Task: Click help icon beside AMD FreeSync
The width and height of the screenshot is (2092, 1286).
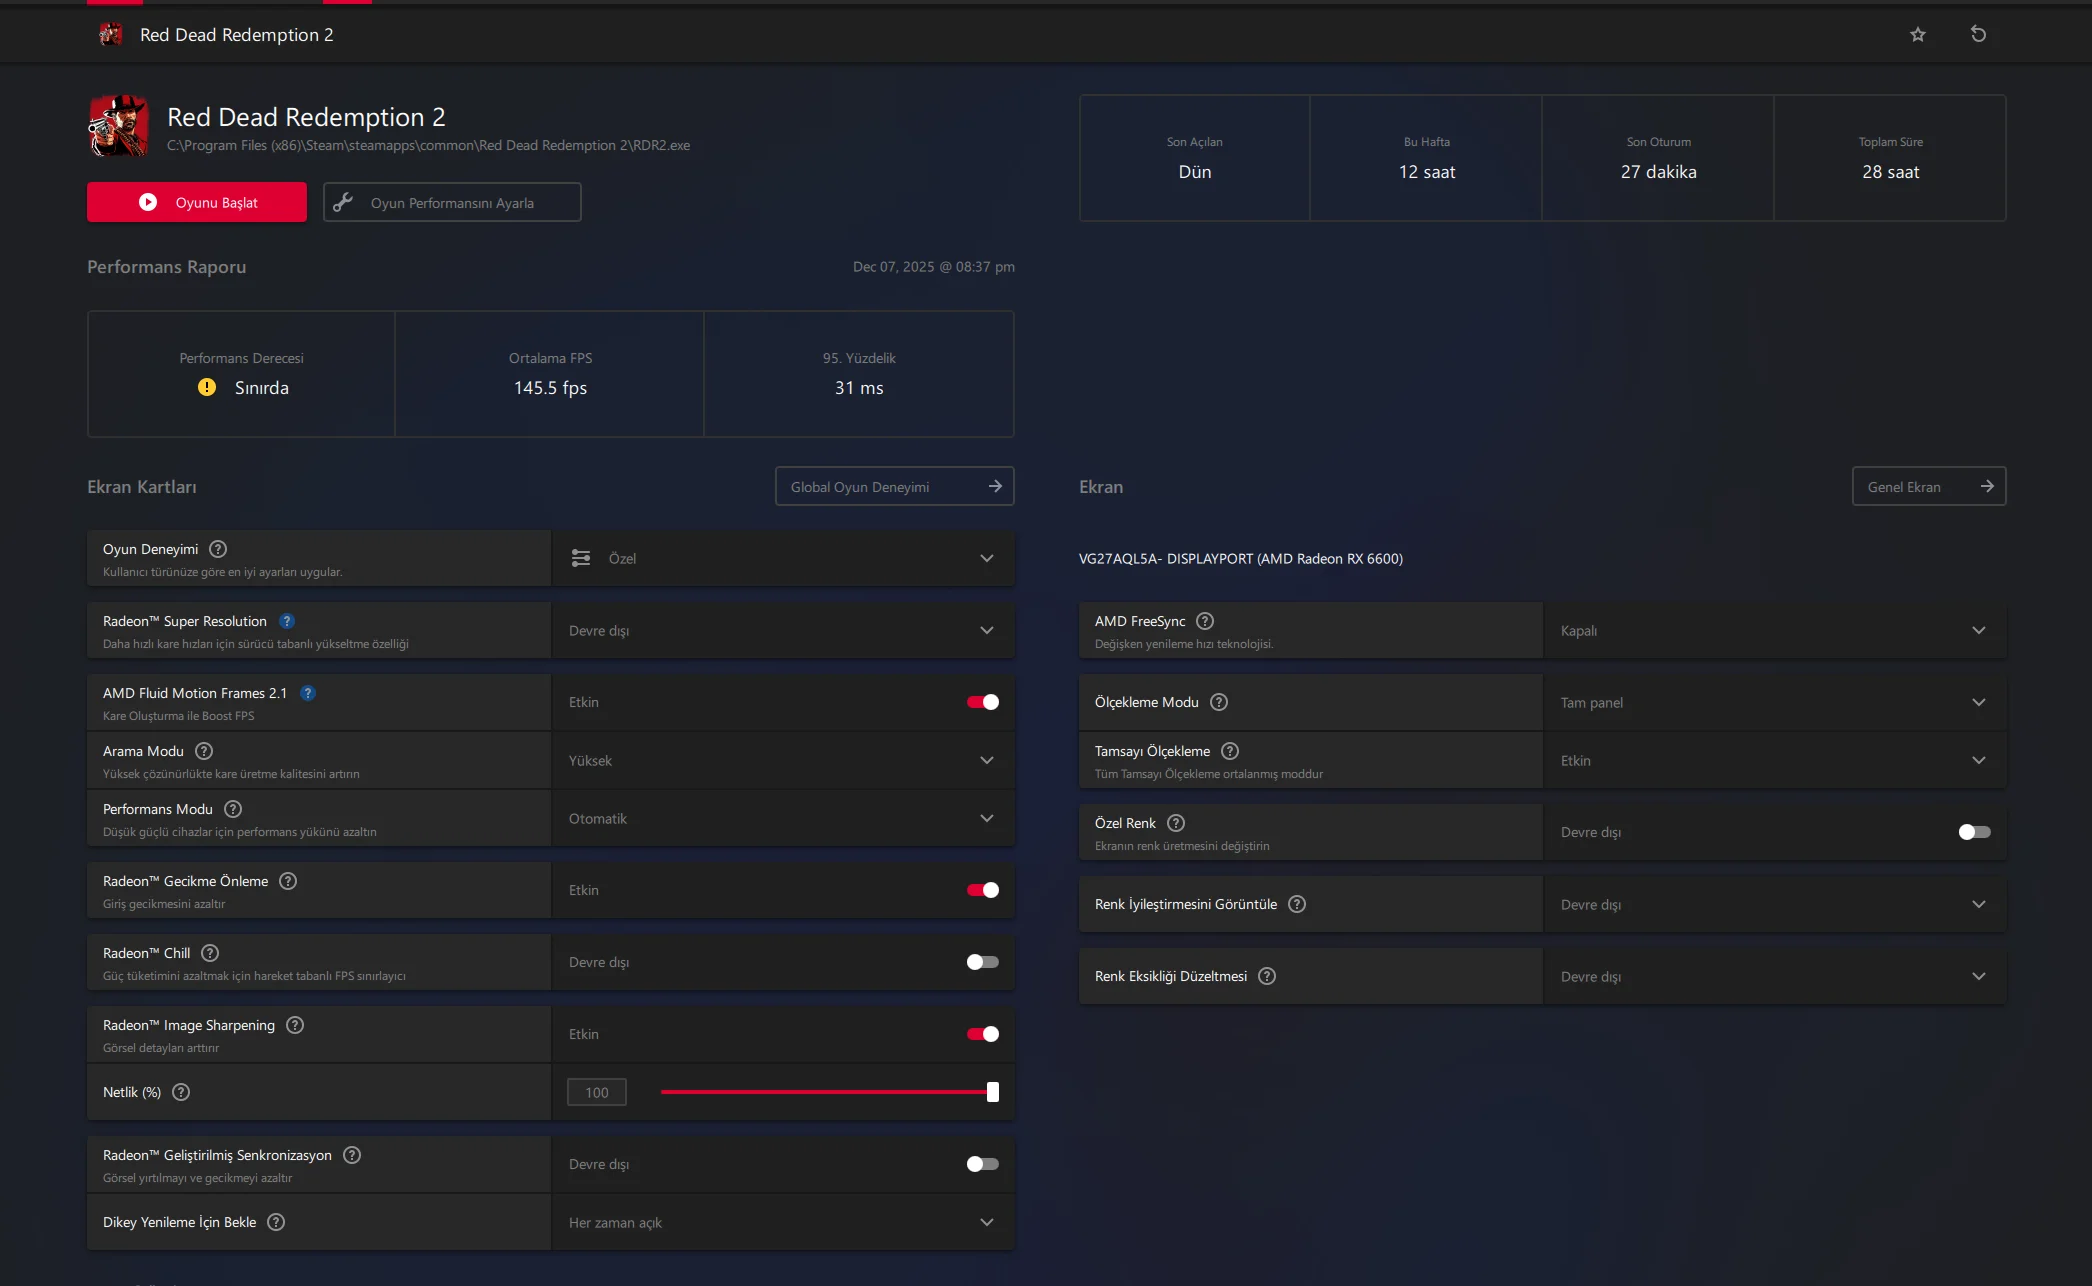Action: [x=1205, y=621]
